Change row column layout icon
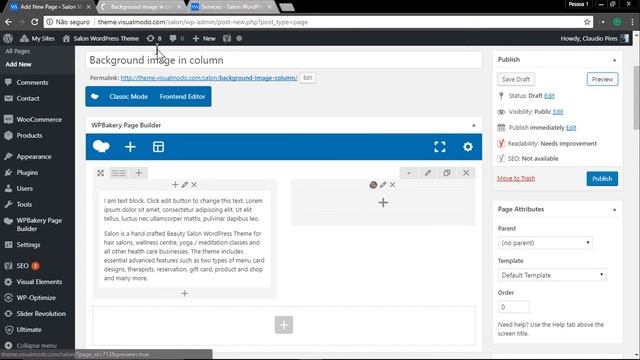Viewport: 640px width, 360px height. click(119, 173)
